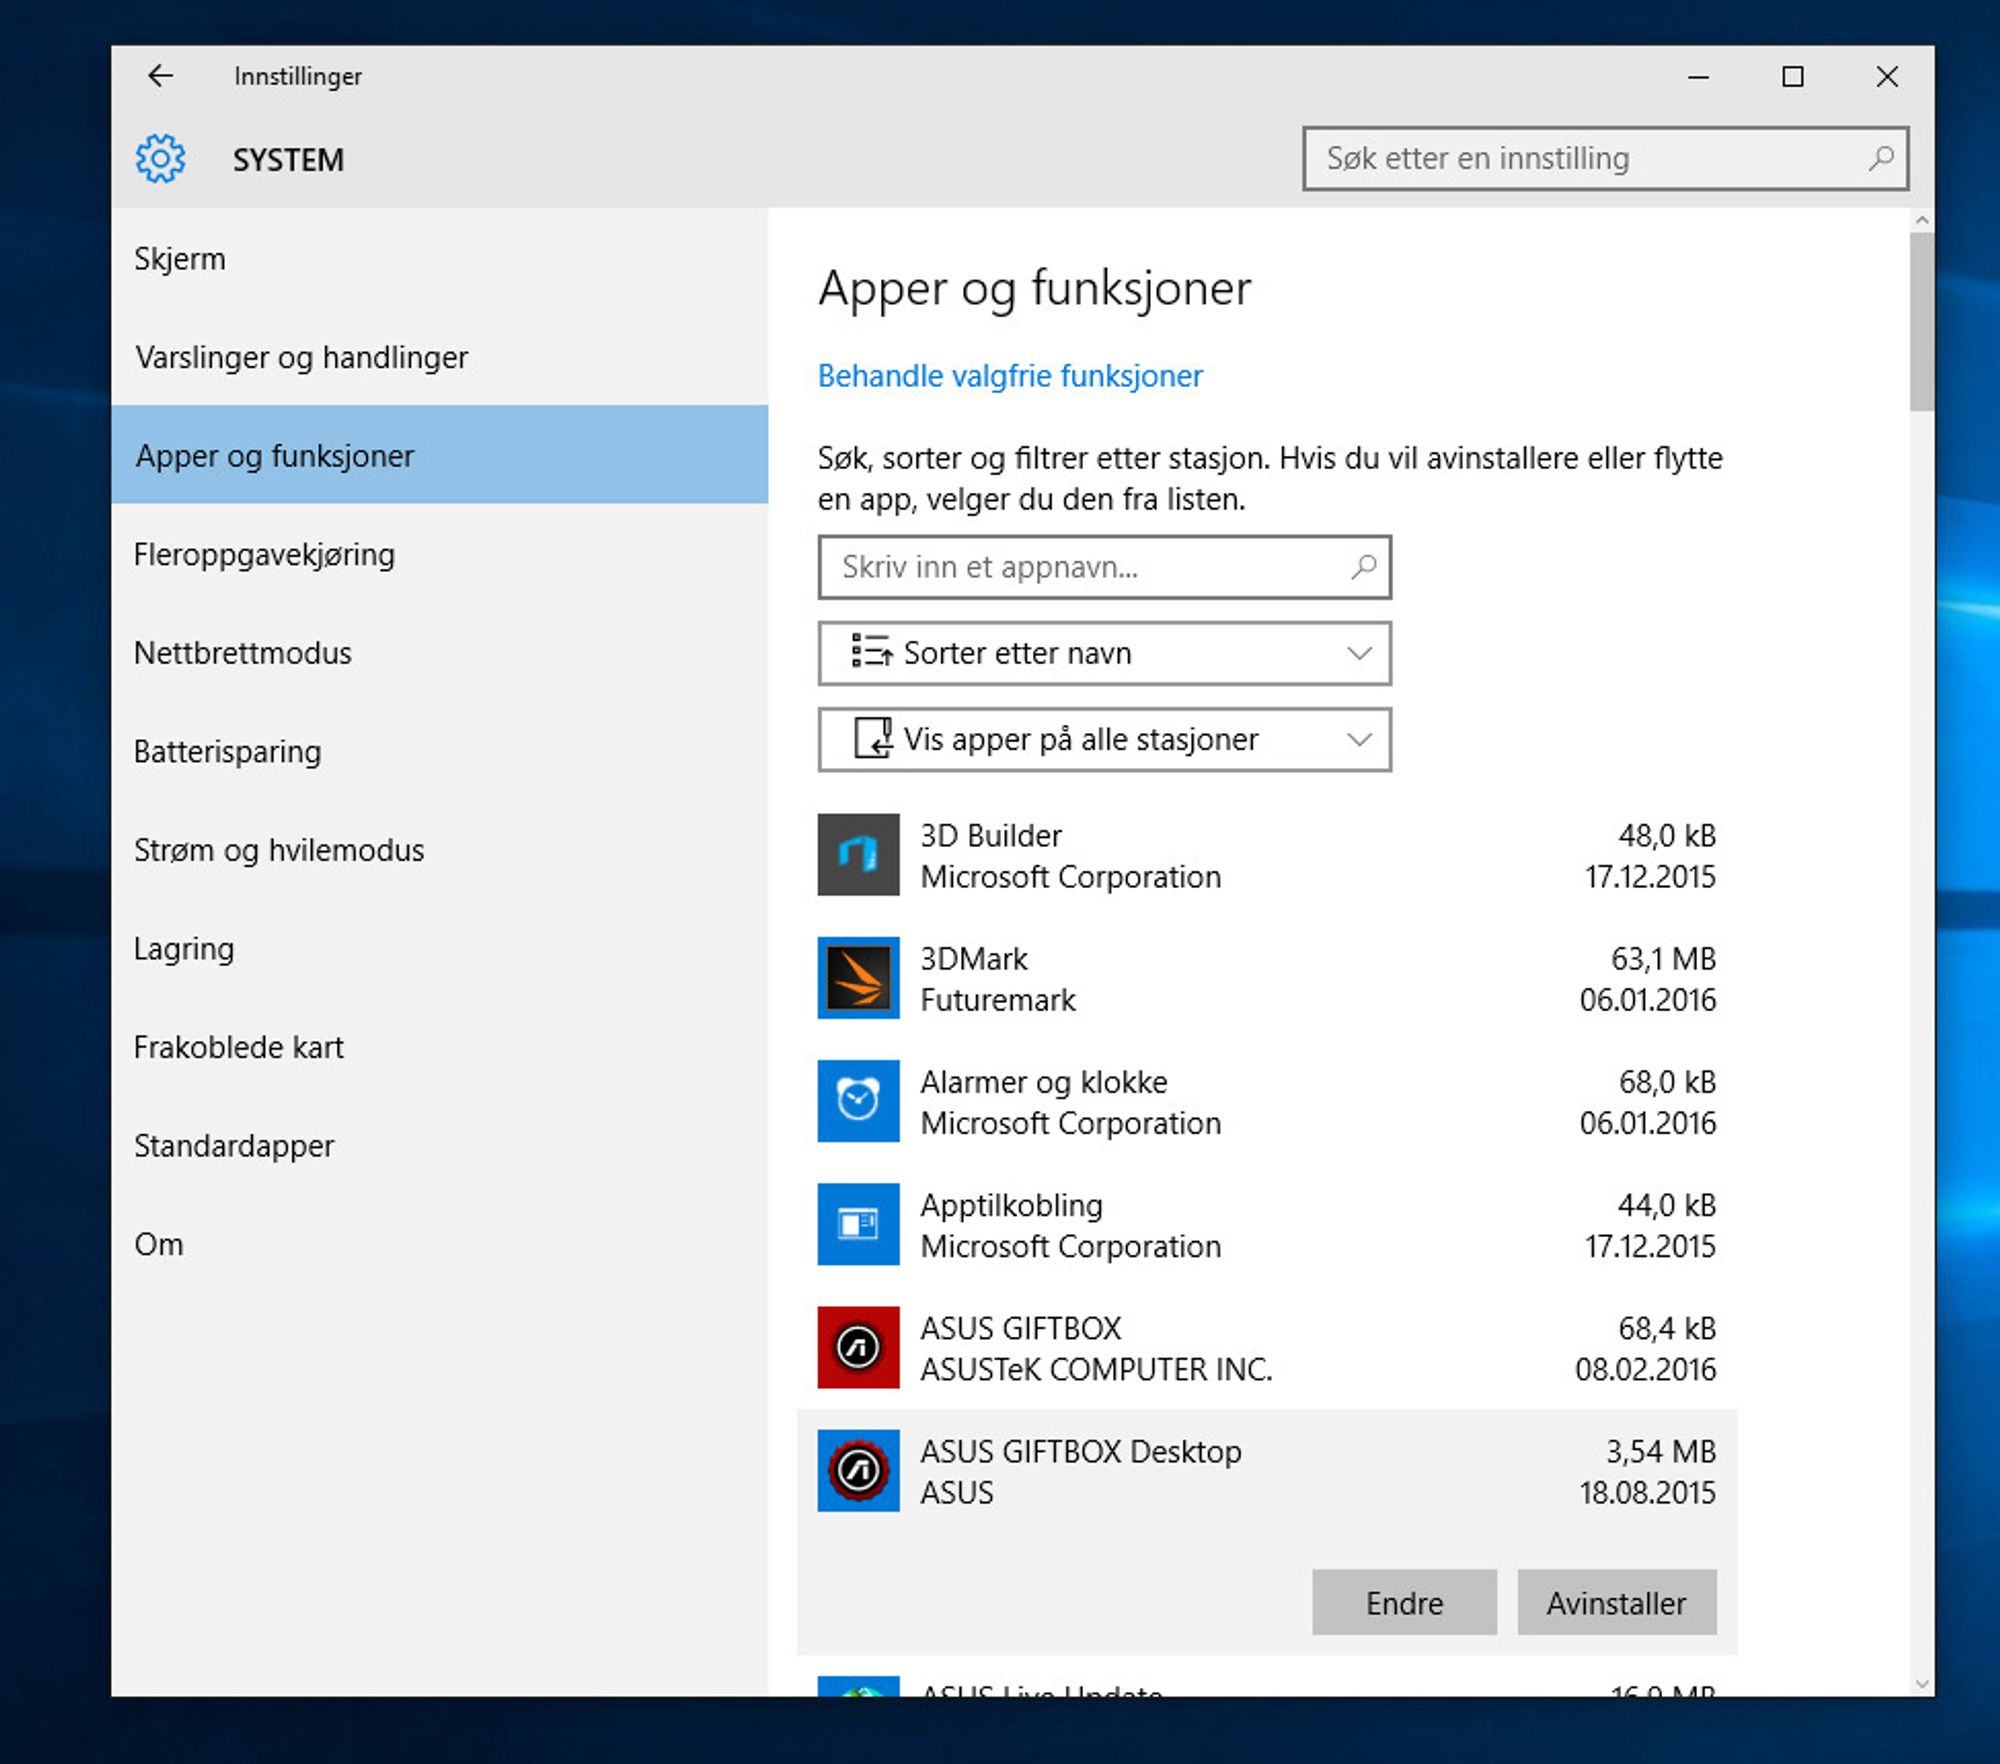Select the 3D Builder list entry
Viewport: 2000px width, 1764px height.
click(x=1267, y=856)
